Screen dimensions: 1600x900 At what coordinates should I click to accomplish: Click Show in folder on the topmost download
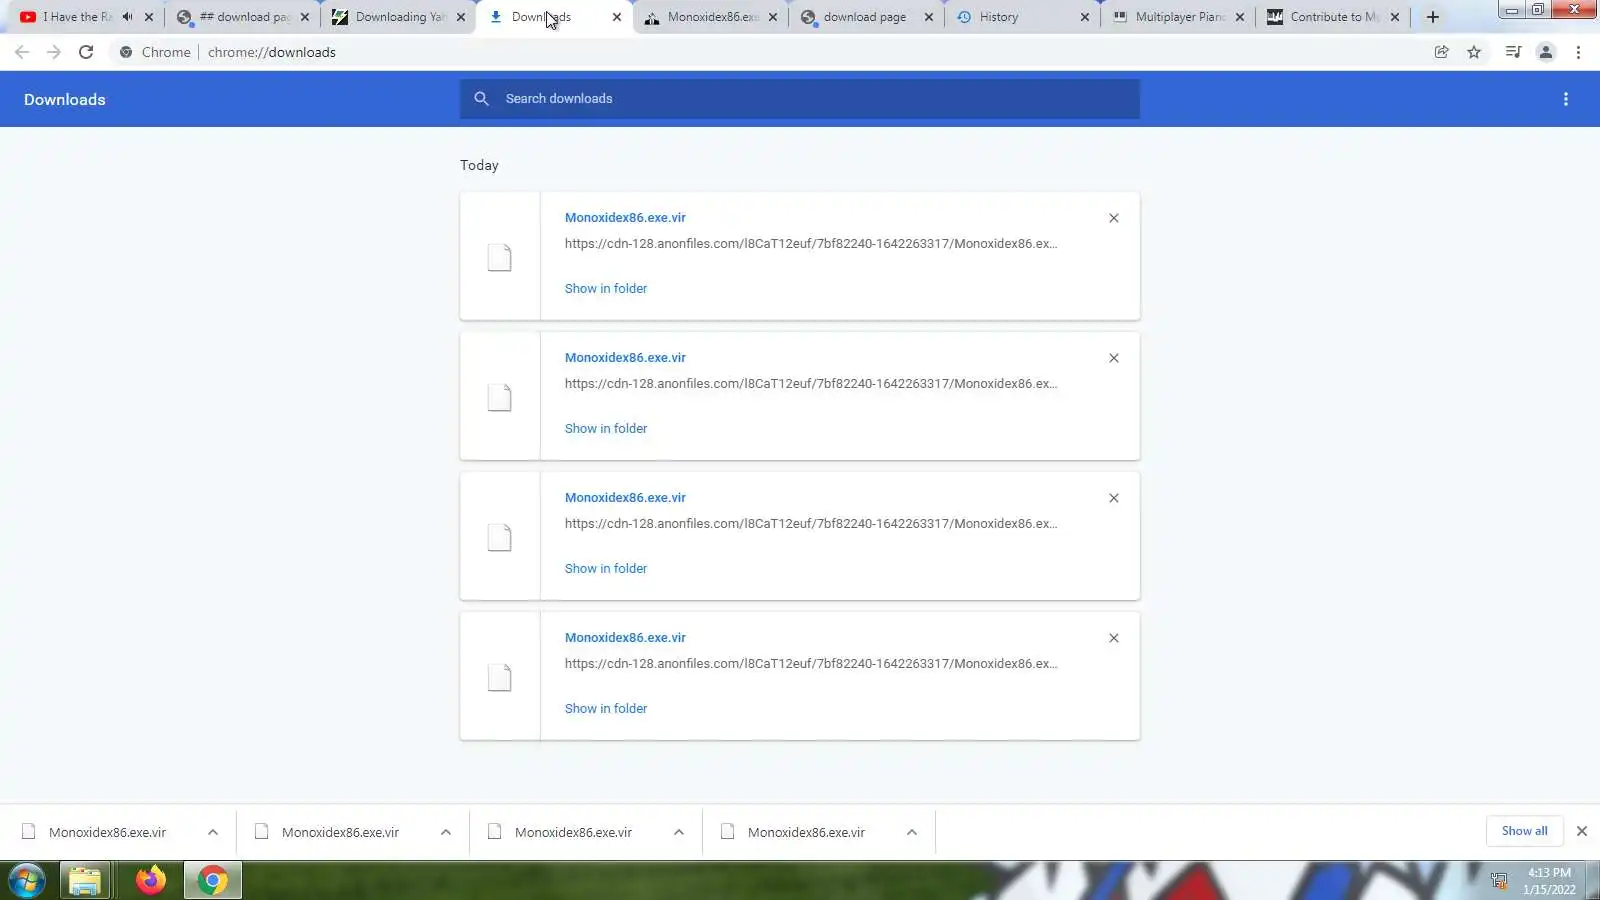pos(605,288)
